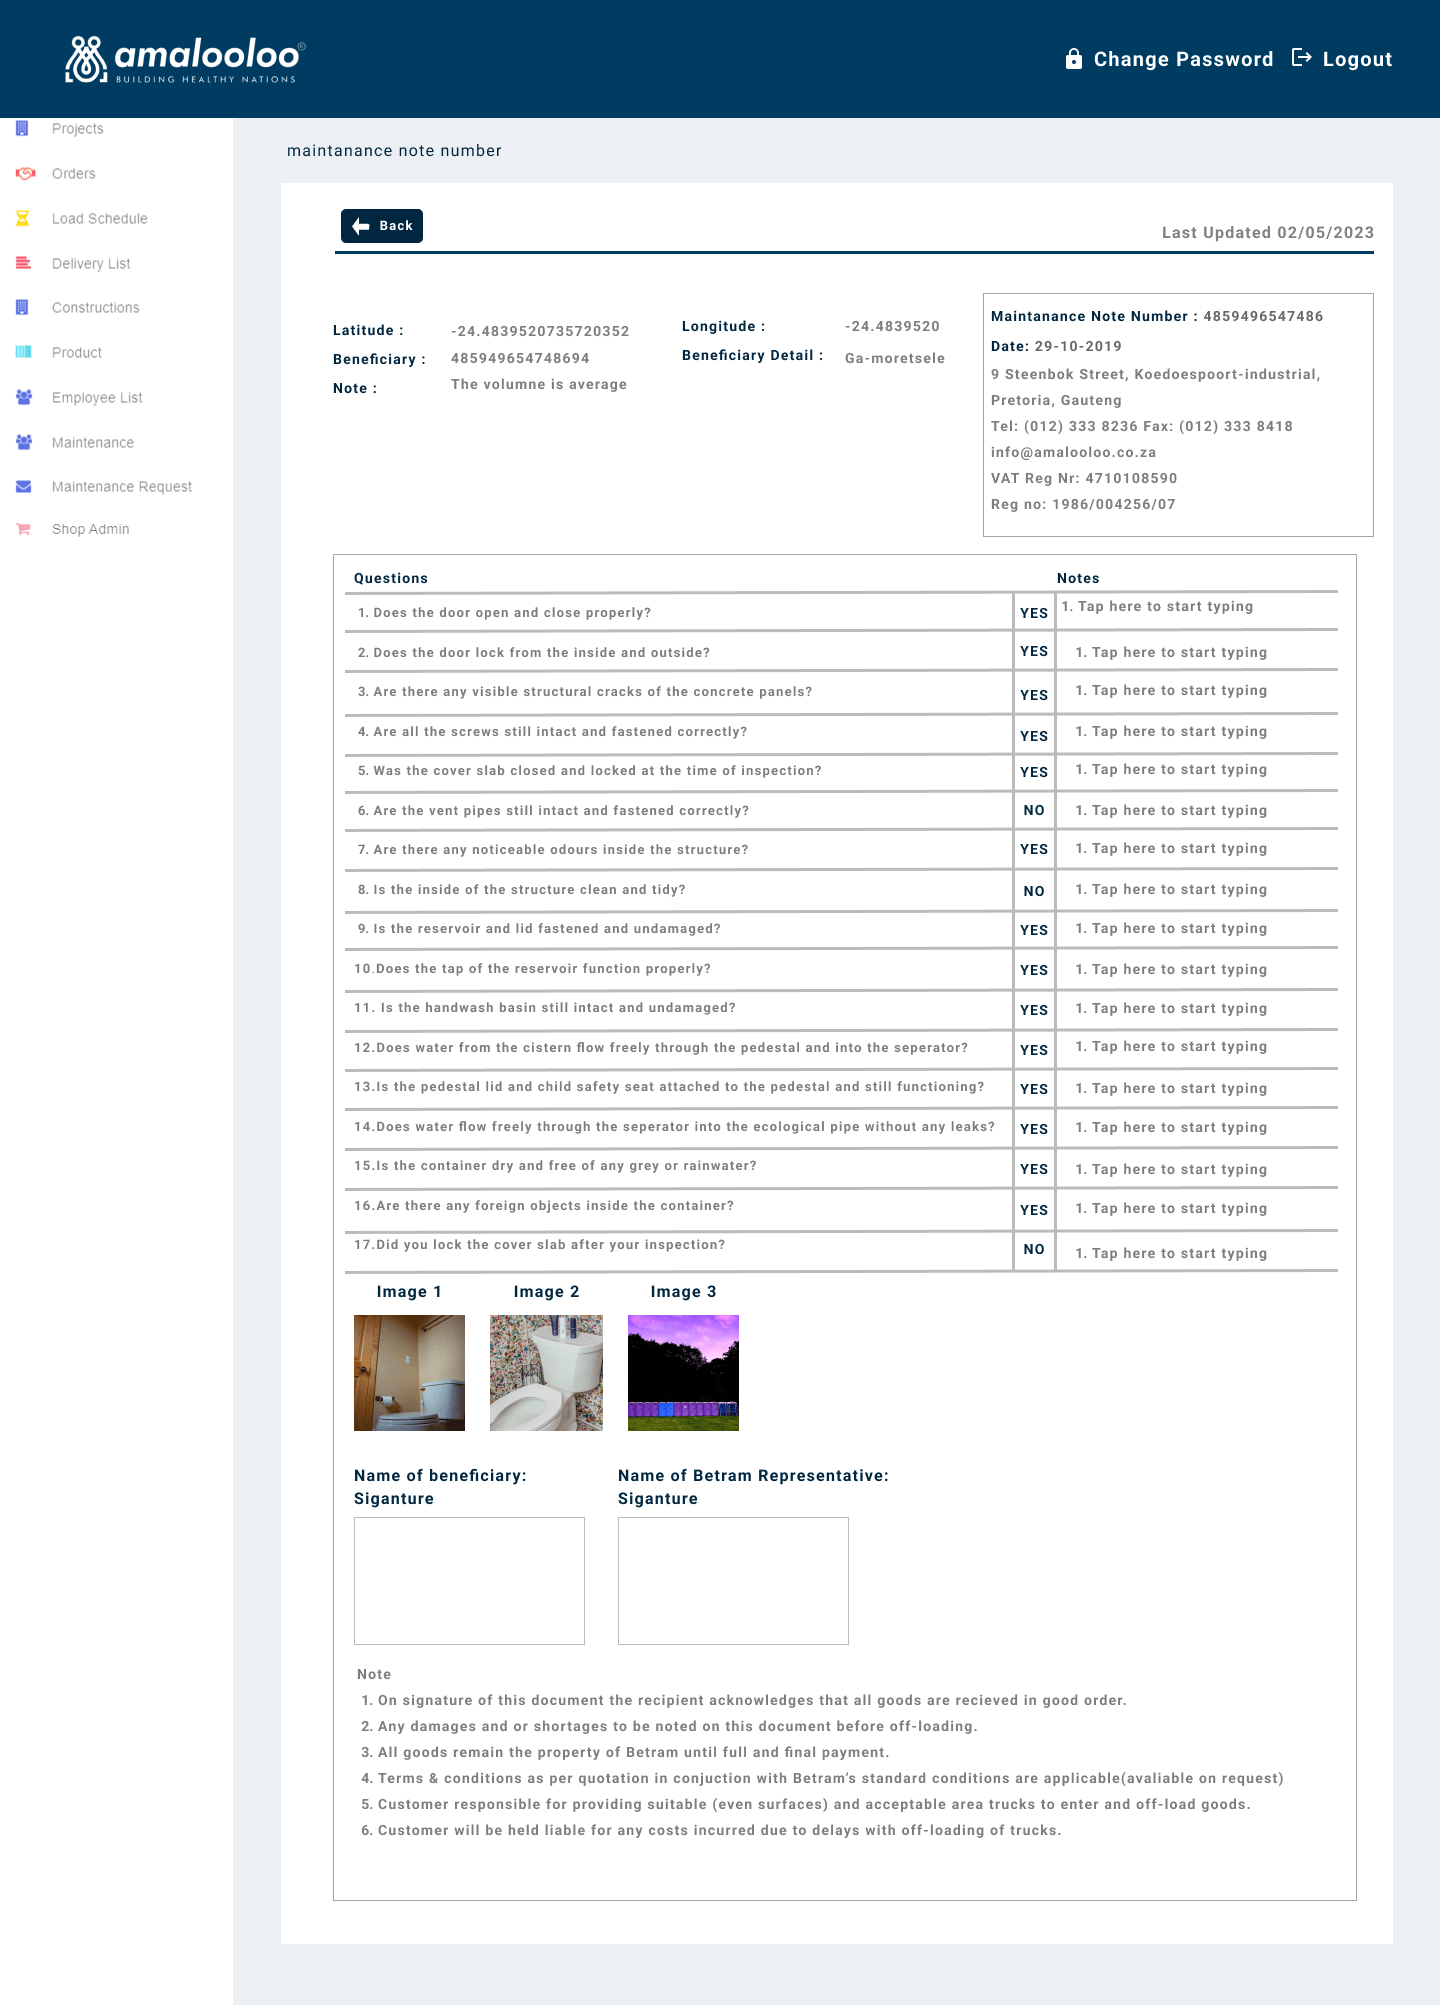Screen dimensions: 1440x2005
Task: Click the YES answer for question 3
Action: click(1034, 695)
